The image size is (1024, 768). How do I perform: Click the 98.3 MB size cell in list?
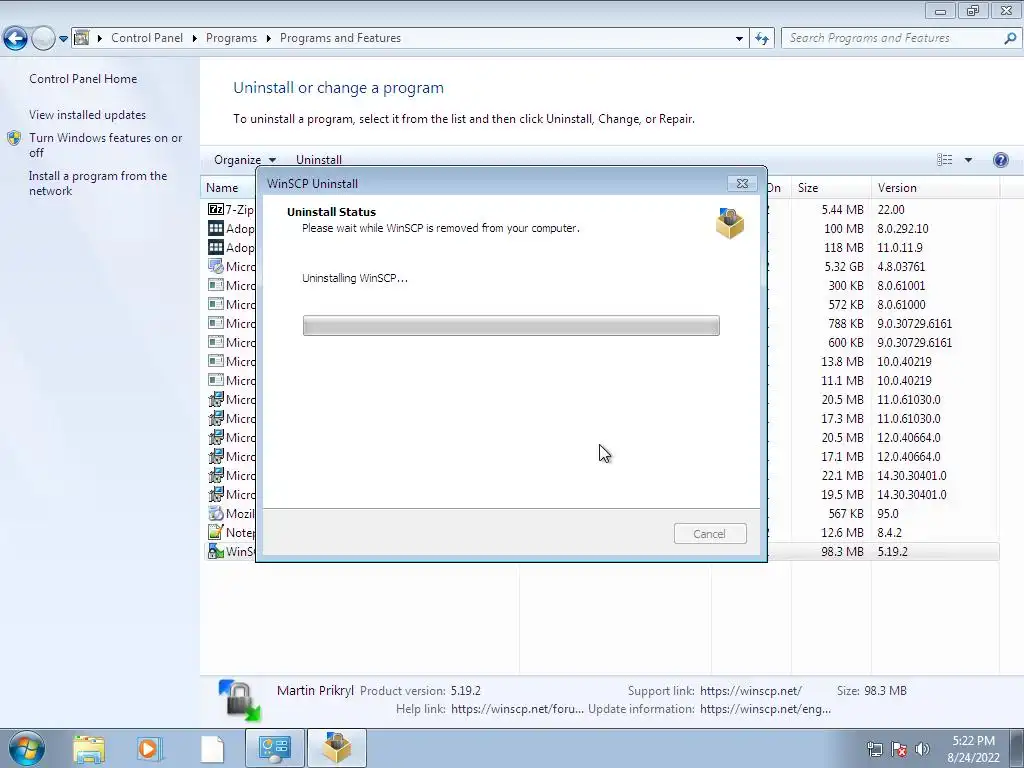(842, 551)
